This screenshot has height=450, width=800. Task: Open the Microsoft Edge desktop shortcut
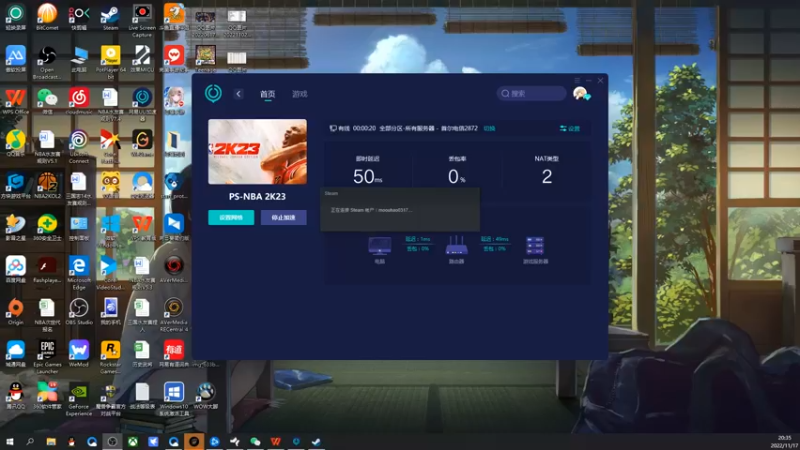point(79,273)
